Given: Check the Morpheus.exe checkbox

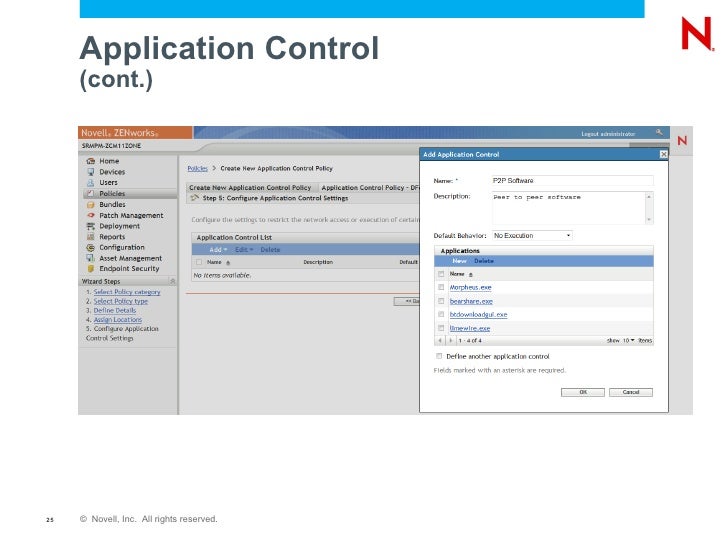Looking at the screenshot, I should tap(441, 287).
